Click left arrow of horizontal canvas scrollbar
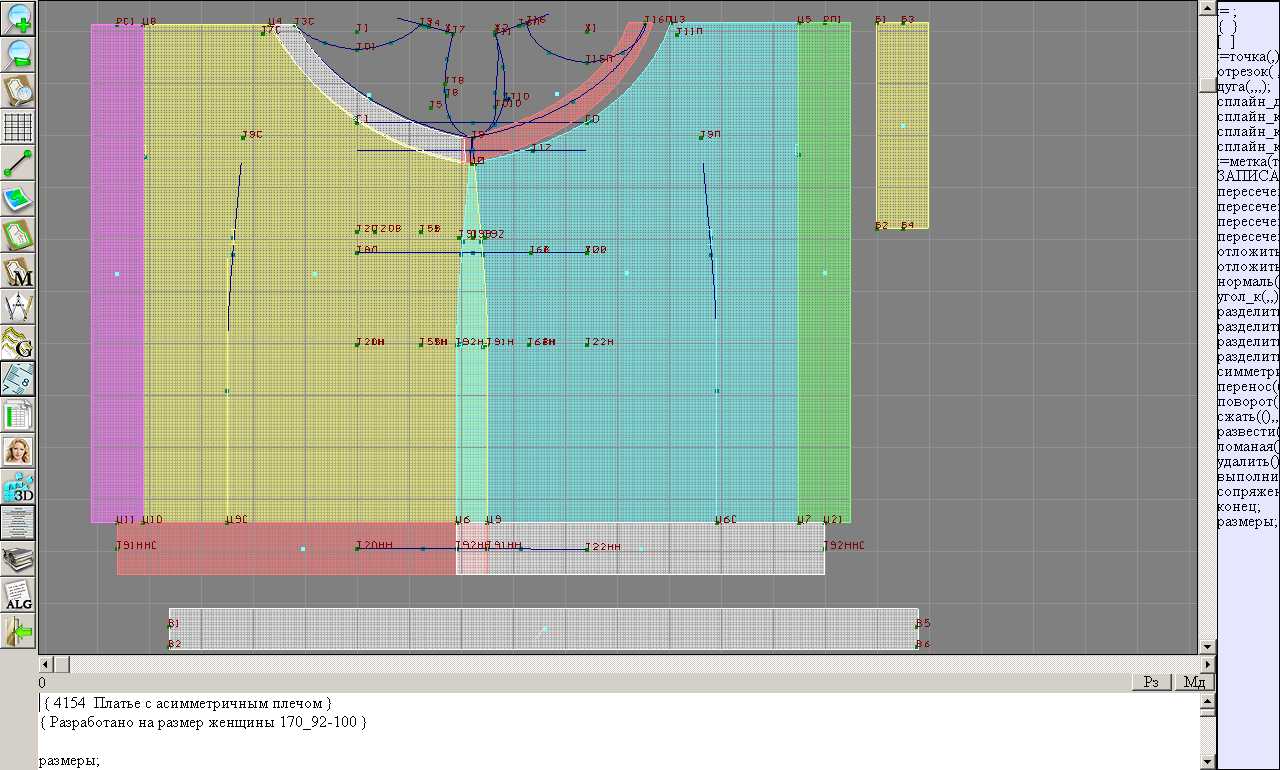The image size is (1280, 770). (x=45, y=664)
